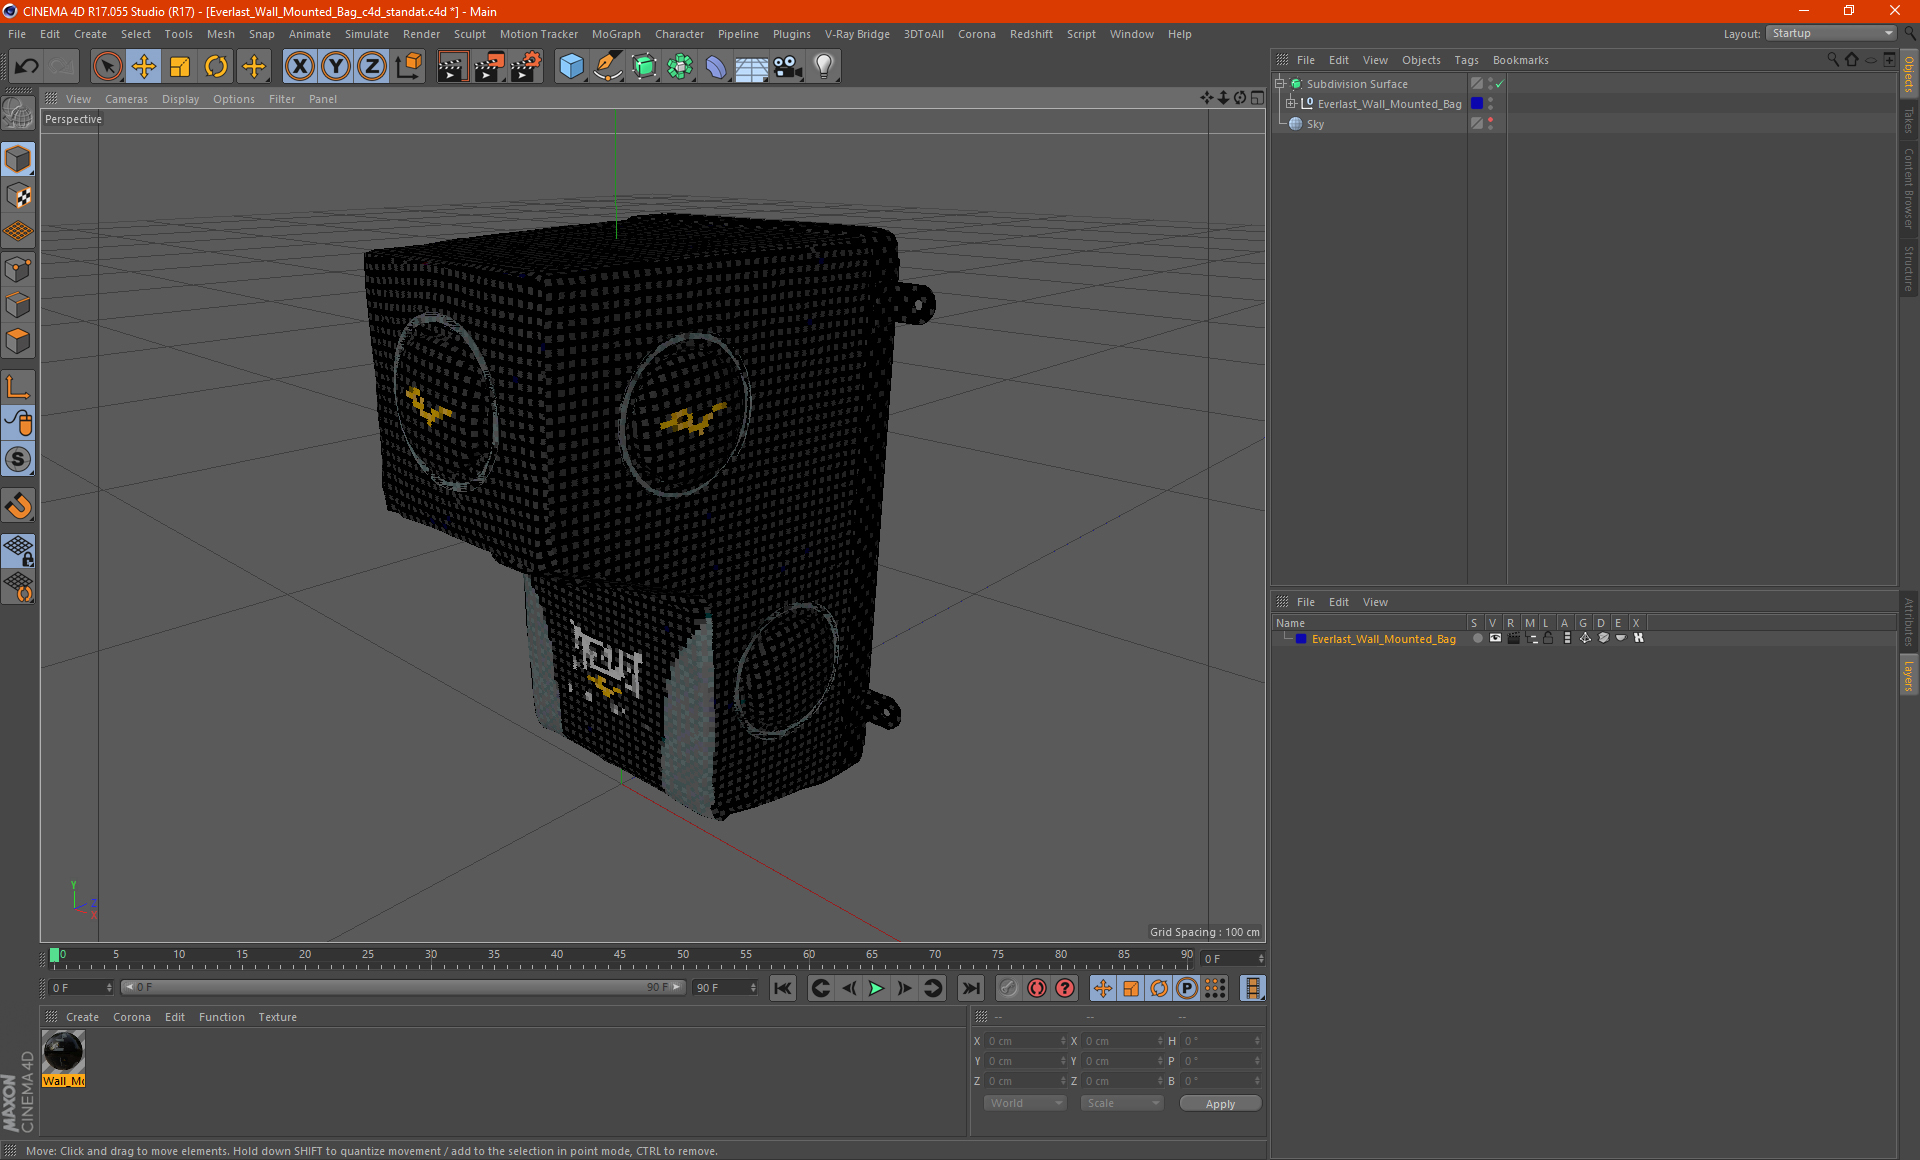Select Edges mode
This screenshot has height=1160, width=1920.
[x=18, y=305]
